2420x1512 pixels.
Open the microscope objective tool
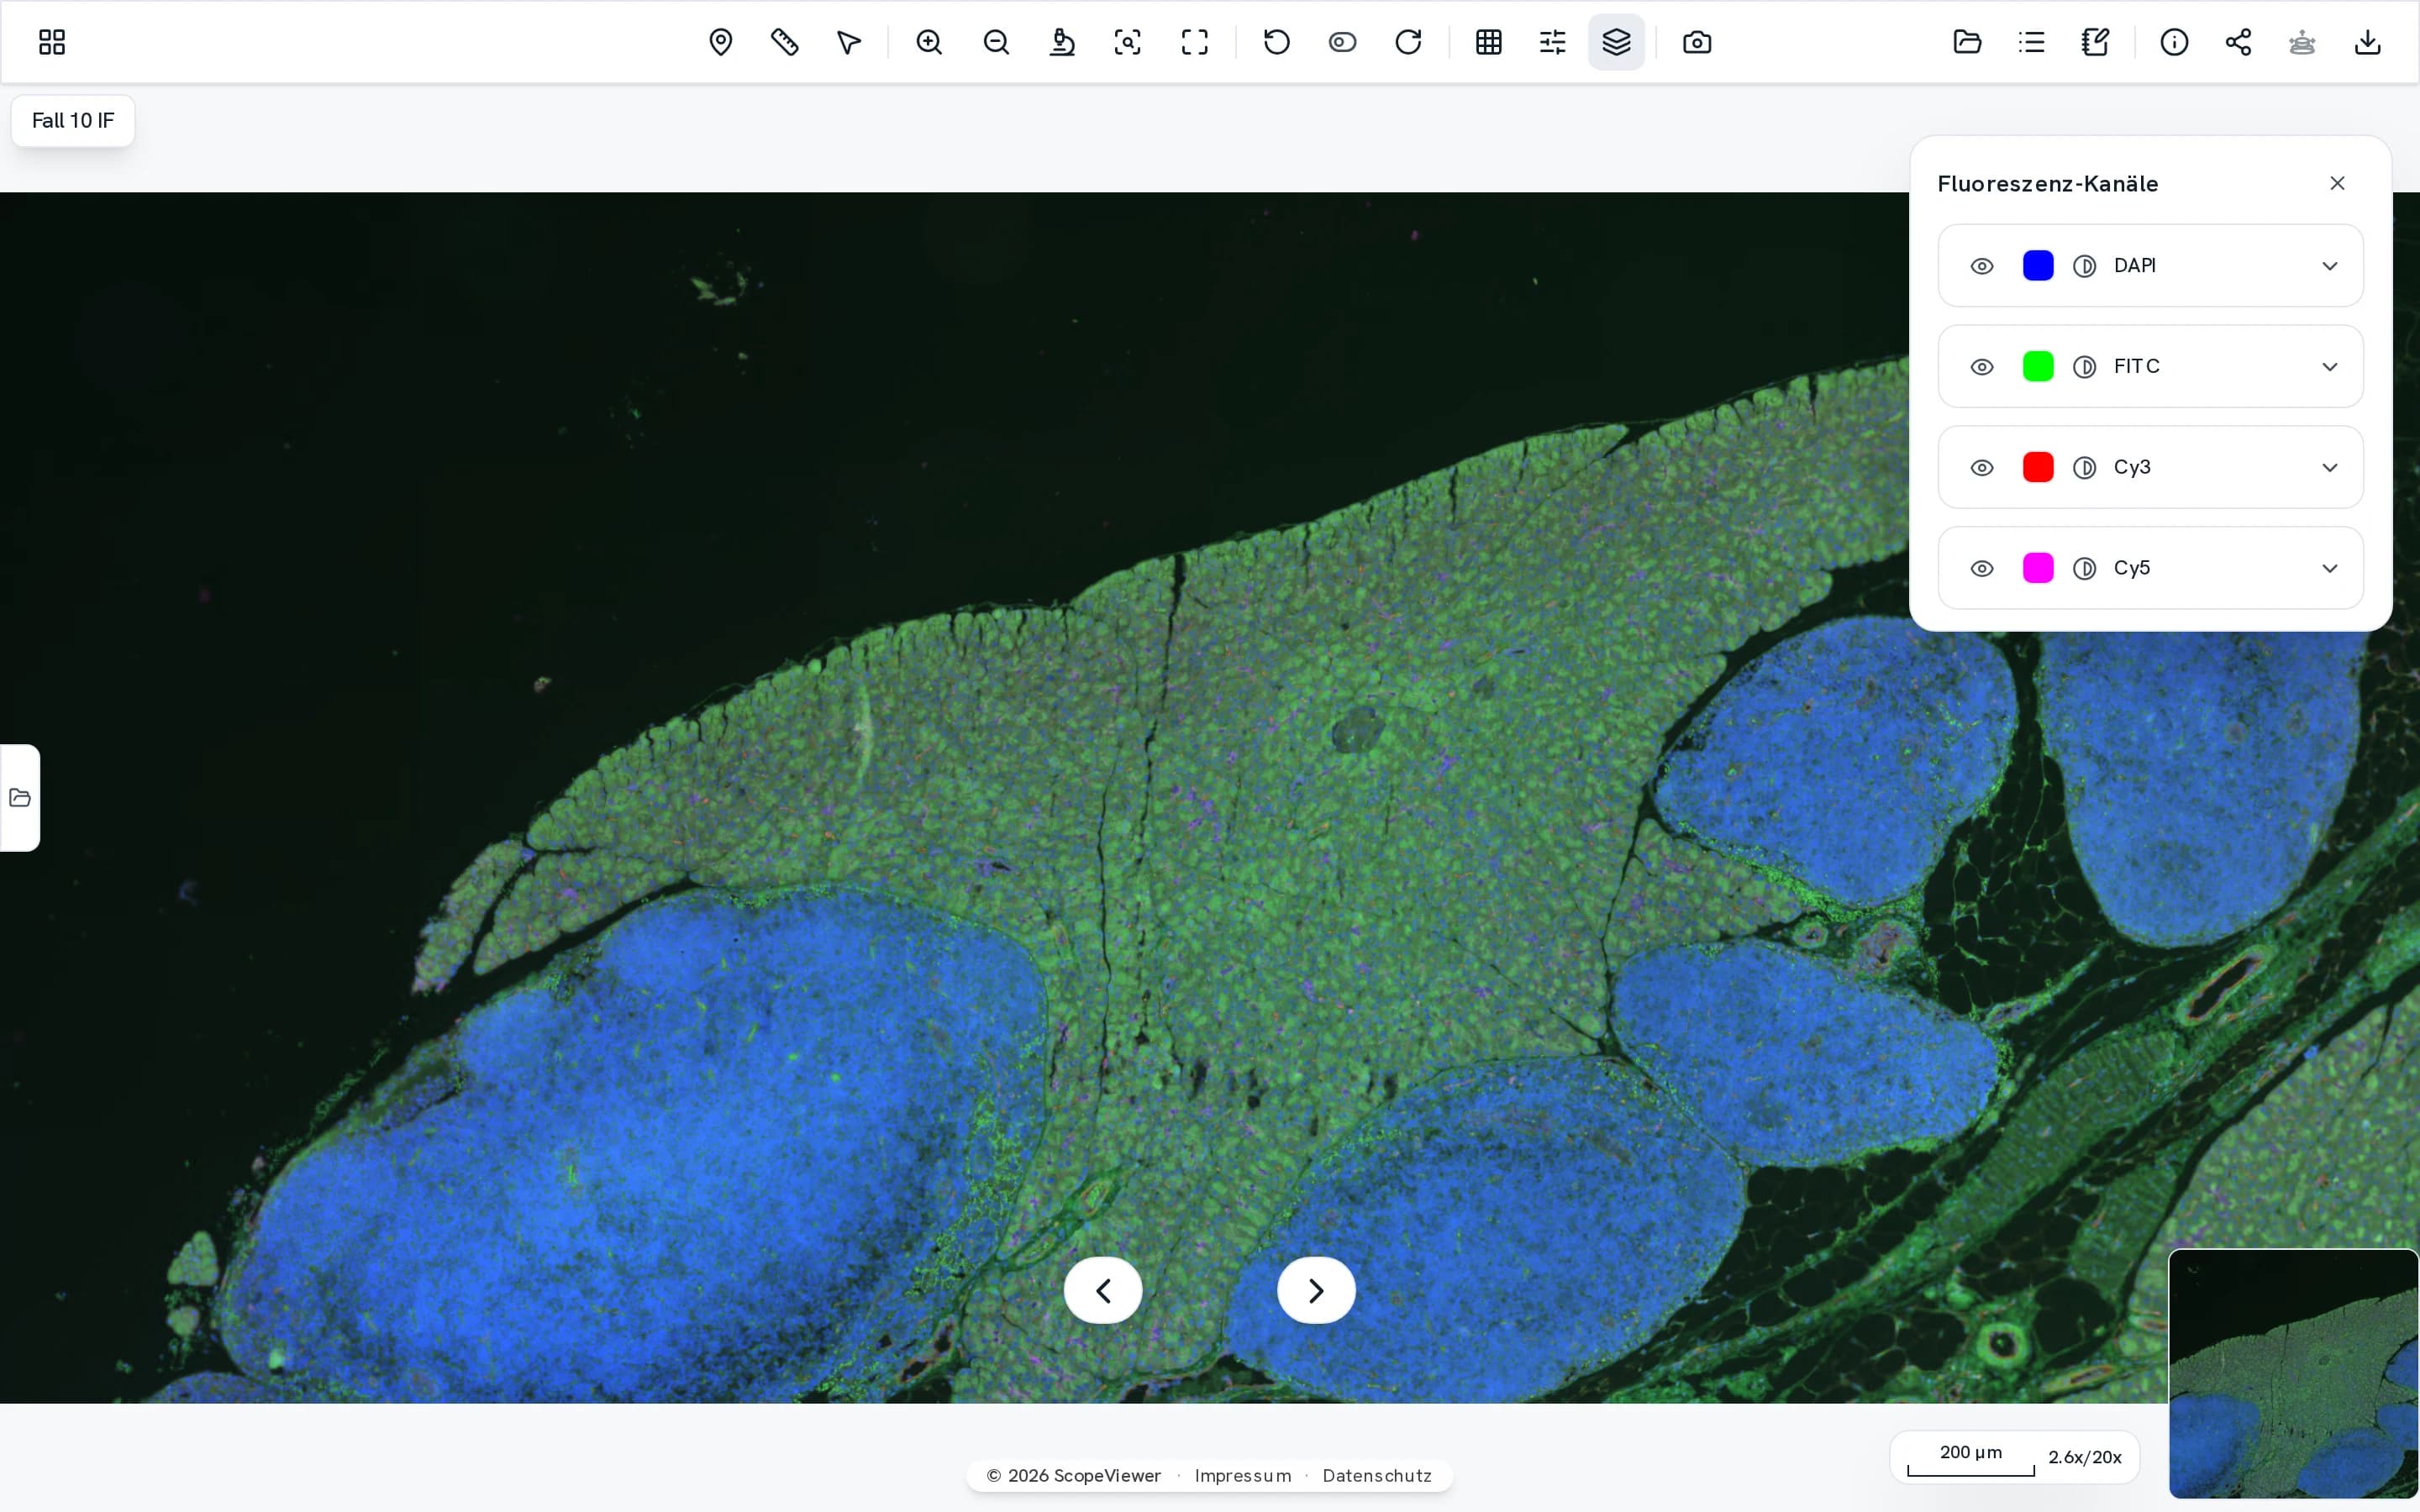(x=1062, y=42)
